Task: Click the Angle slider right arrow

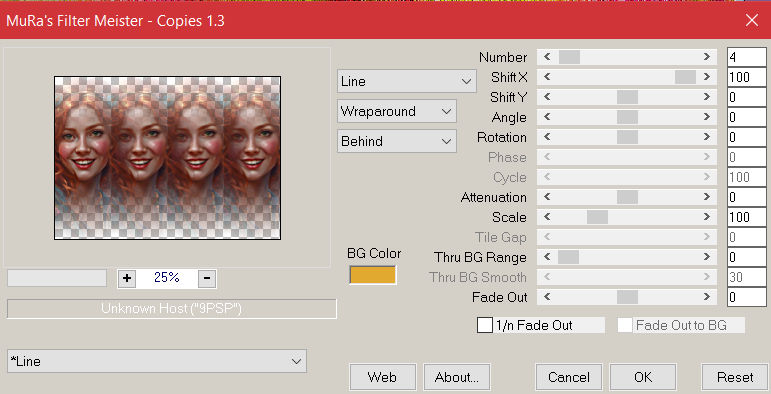Action: (707, 117)
